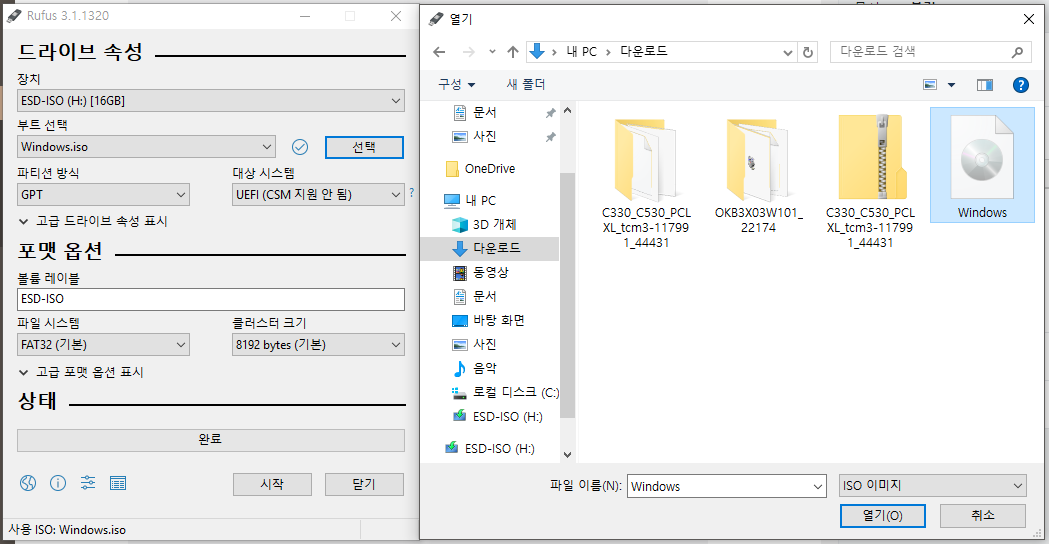Open view options dropdown arrow
This screenshot has width=1049, height=544.
coord(951,85)
